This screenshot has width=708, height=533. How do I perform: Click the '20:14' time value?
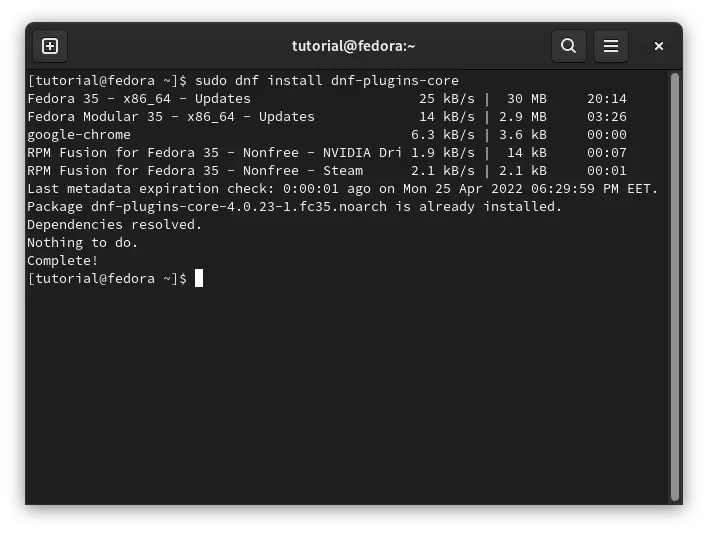[607, 99]
